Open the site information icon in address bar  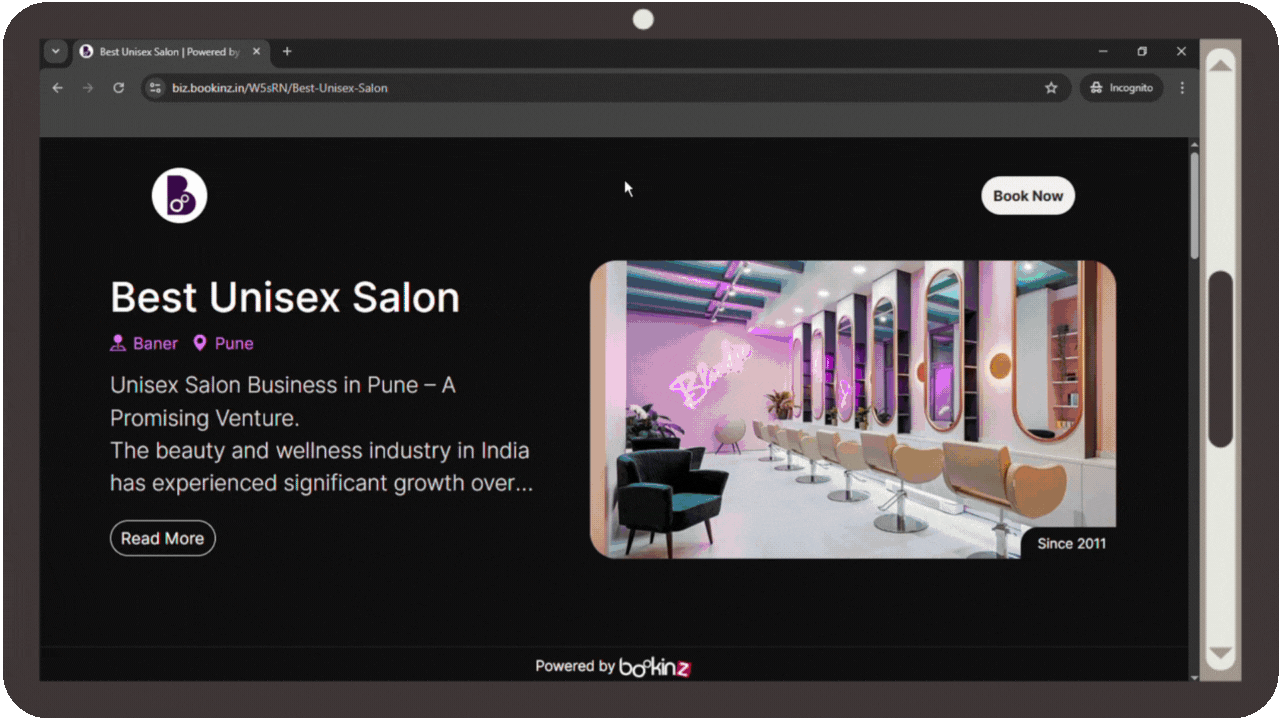pos(155,88)
